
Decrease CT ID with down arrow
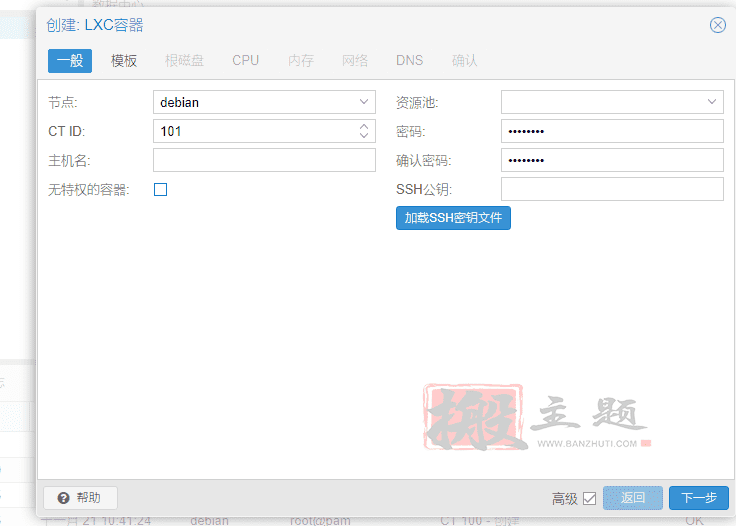pyautogui.click(x=364, y=135)
